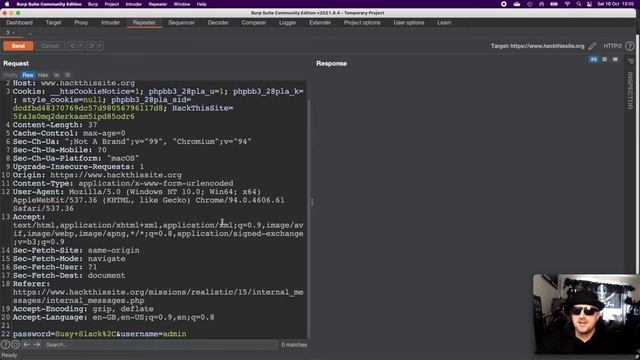
Task: Select combined tabbed view layout icon
Action: tap(615, 60)
